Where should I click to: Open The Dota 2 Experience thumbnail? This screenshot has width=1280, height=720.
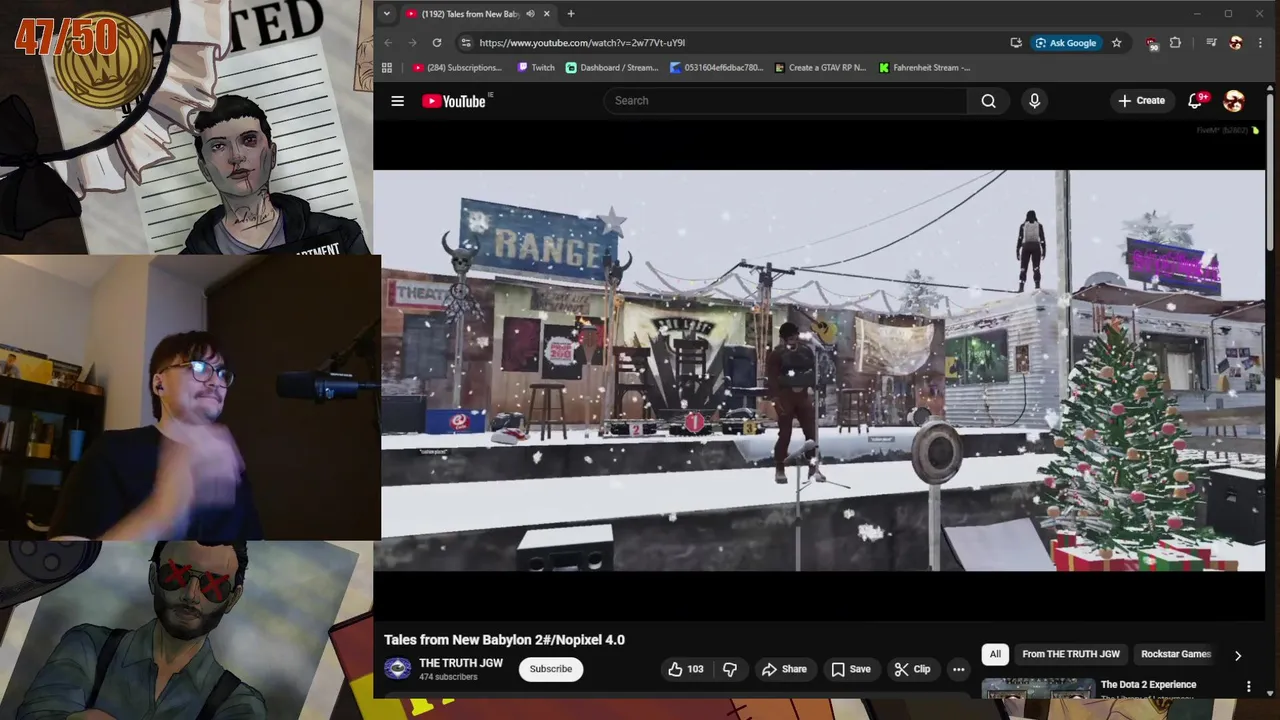click(x=1038, y=689)
